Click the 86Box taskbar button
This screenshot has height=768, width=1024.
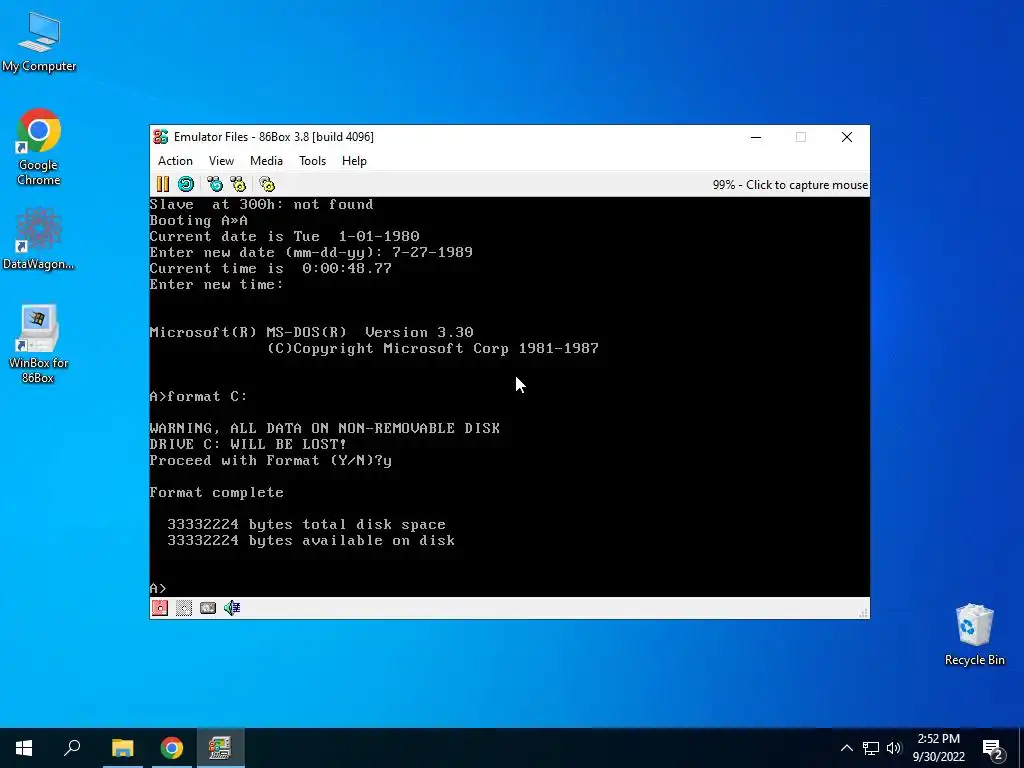click(x=220, y=748)
